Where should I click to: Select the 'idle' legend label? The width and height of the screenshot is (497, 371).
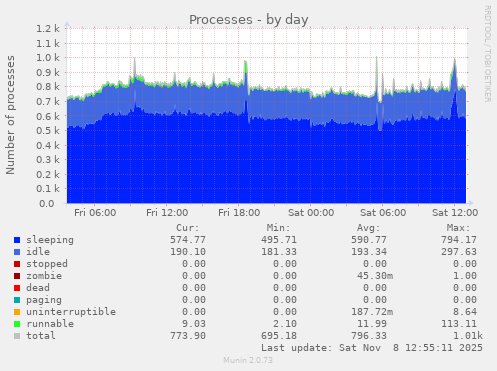(38, 252)
